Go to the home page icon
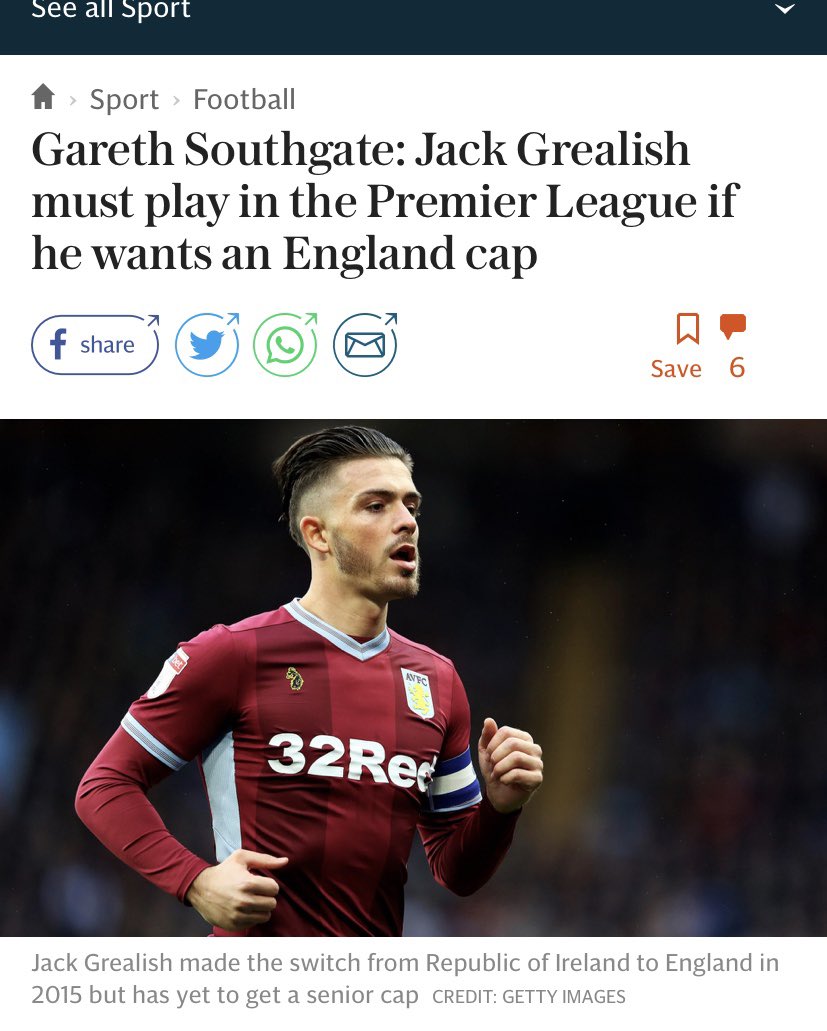Viewport: 827px width, 1031px height. coord(43,97)
